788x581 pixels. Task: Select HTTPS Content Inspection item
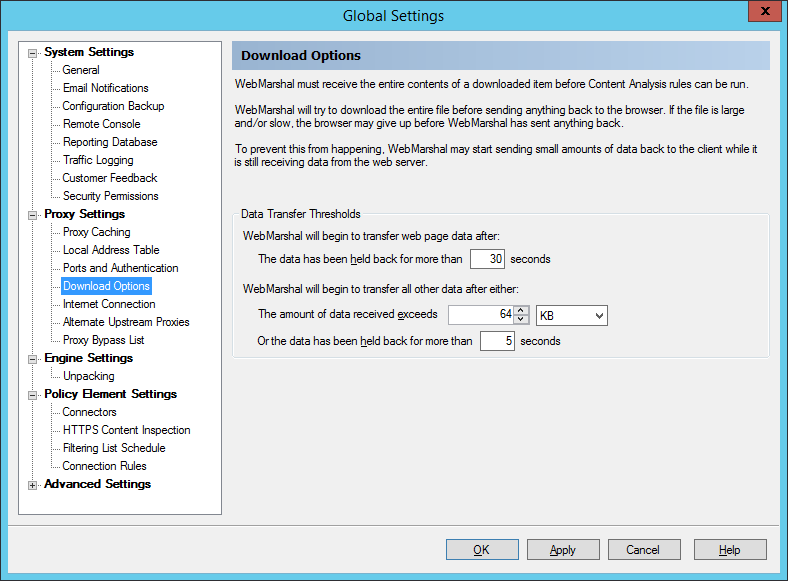point(127,430)
